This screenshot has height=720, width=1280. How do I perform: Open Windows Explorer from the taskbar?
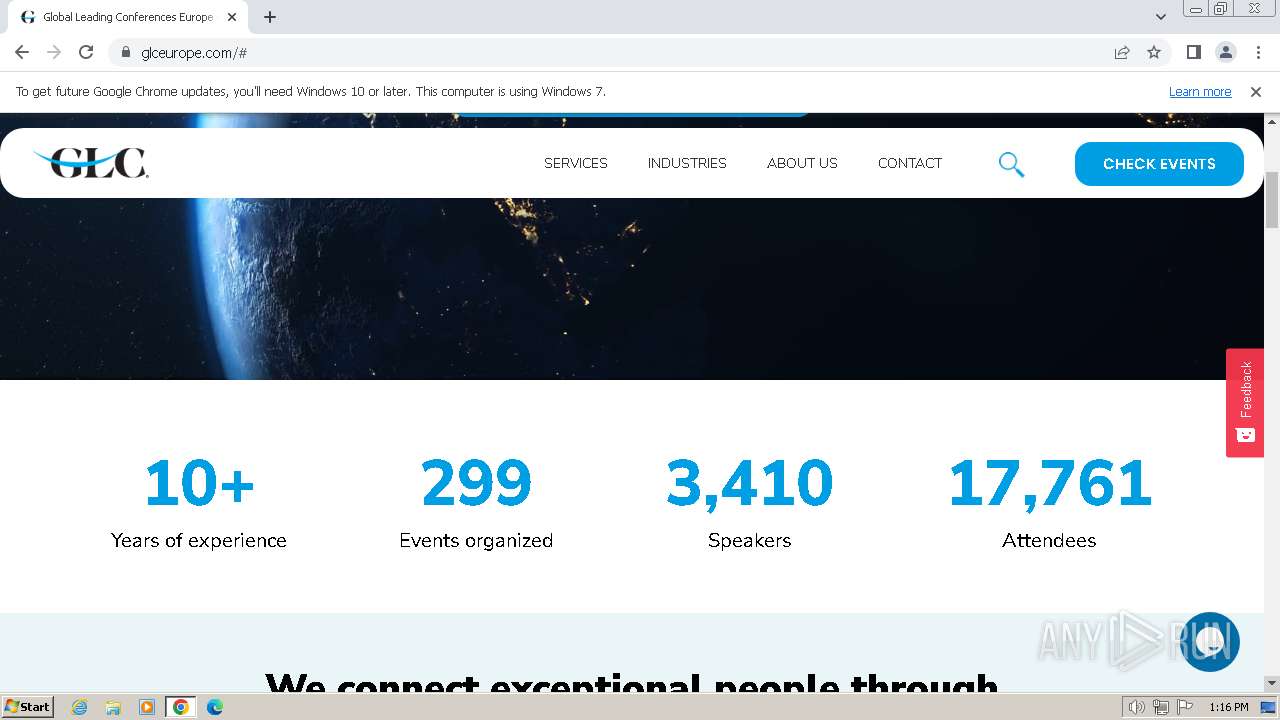[113, 707]
